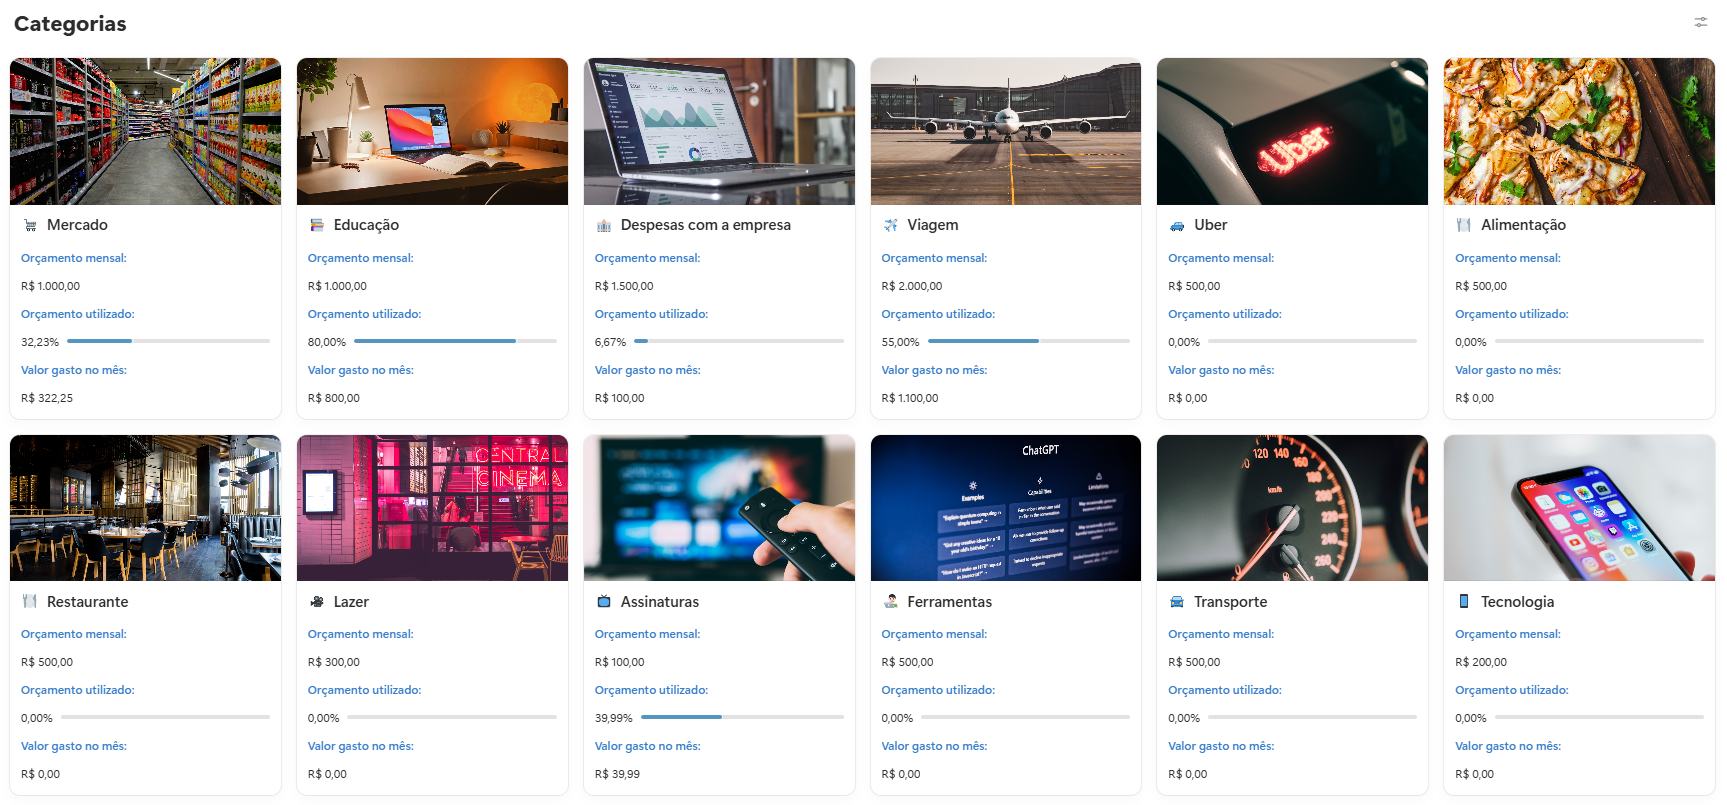Click the Educação budget progress bar
Screen dimensions: 1727x805
[455, 342]
